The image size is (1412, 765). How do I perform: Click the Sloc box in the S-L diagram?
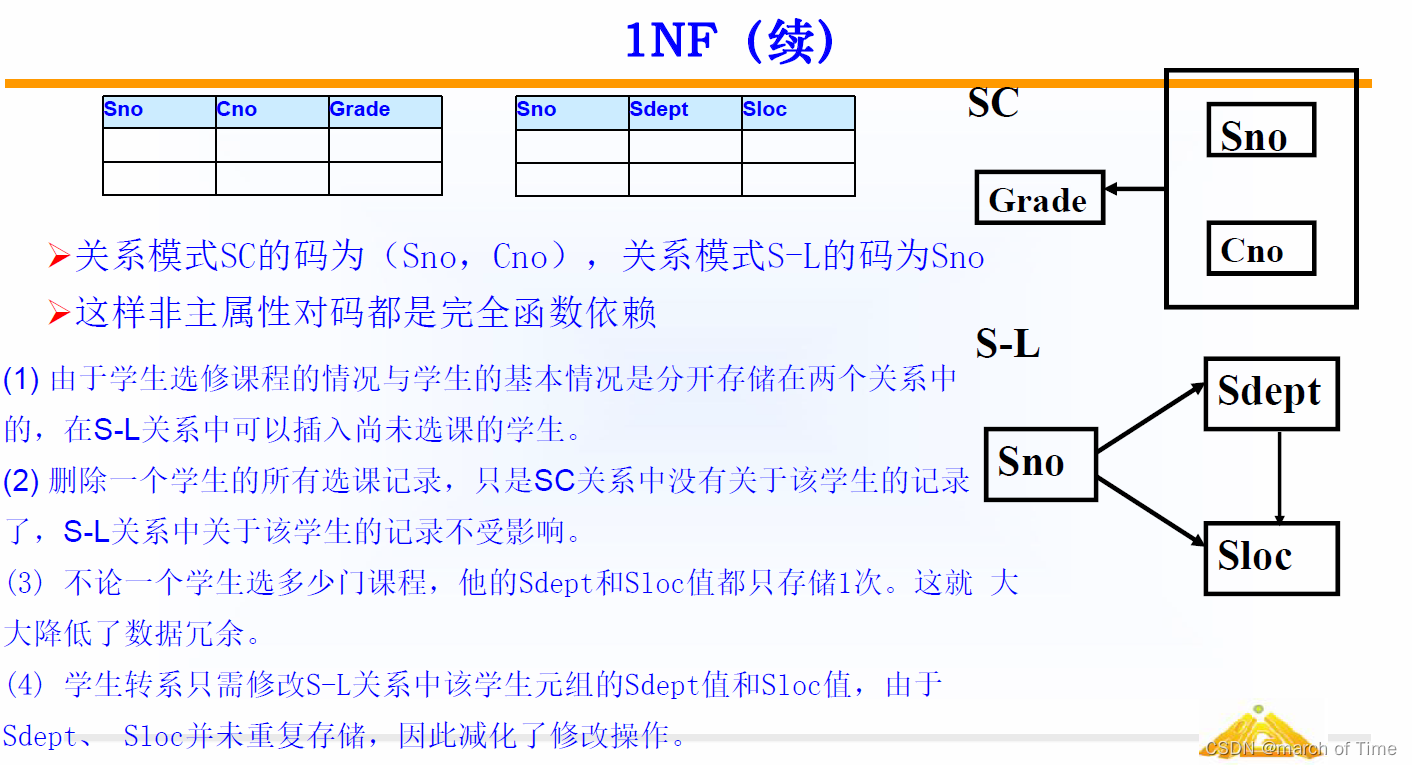click(x=1271, y=557)
